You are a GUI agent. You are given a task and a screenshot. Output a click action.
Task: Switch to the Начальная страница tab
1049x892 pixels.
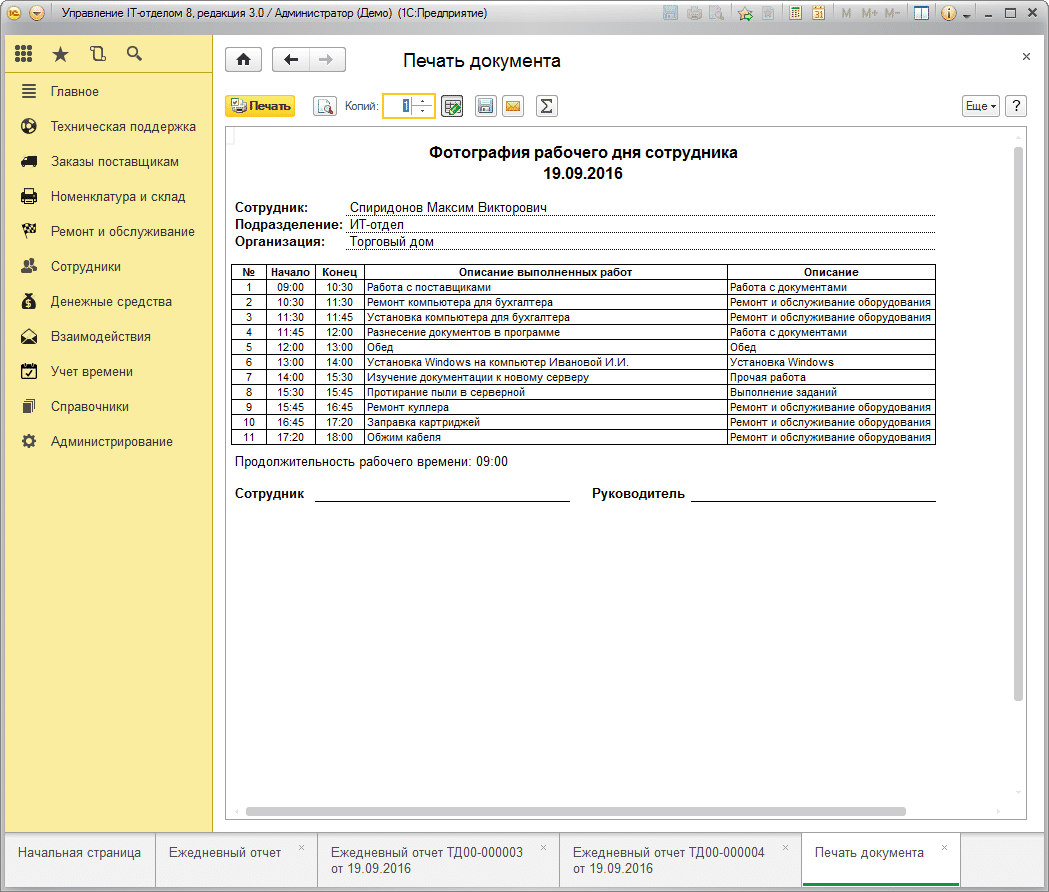(79, 853)
